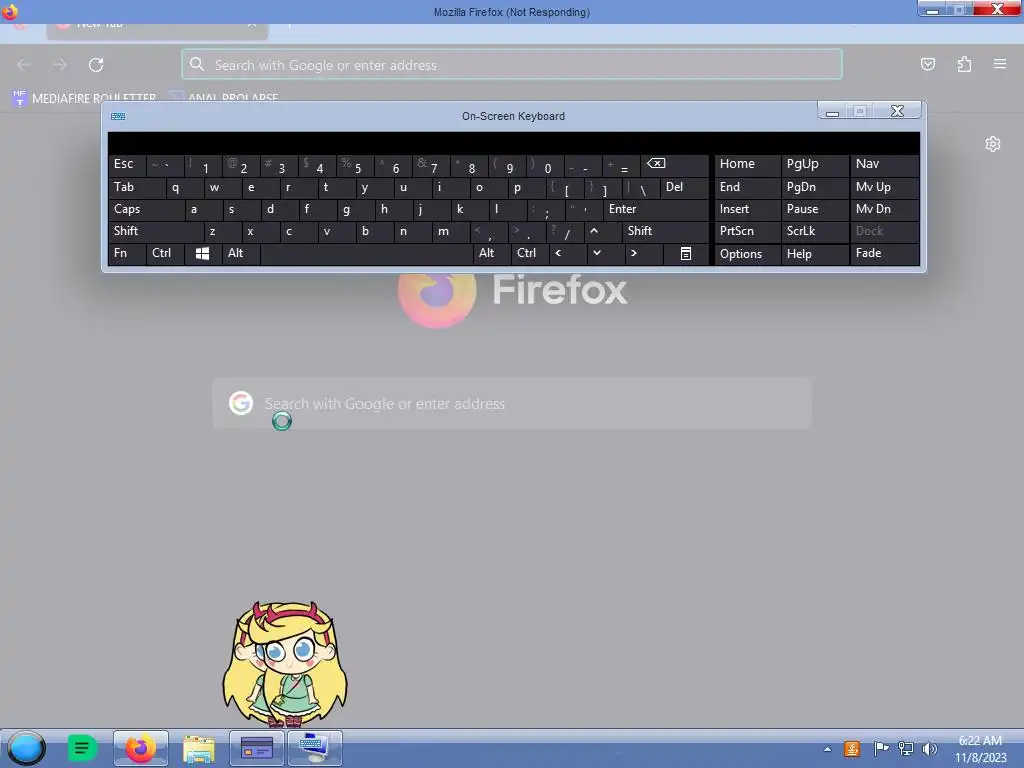Click the Mv Up key

(x=884, y=187)
